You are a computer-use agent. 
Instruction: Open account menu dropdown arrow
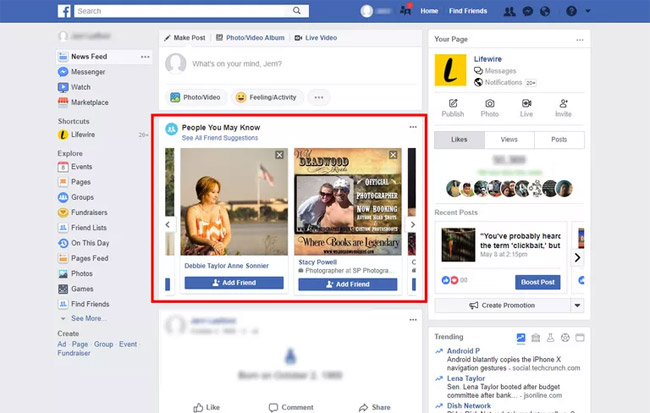pos(588,11)
